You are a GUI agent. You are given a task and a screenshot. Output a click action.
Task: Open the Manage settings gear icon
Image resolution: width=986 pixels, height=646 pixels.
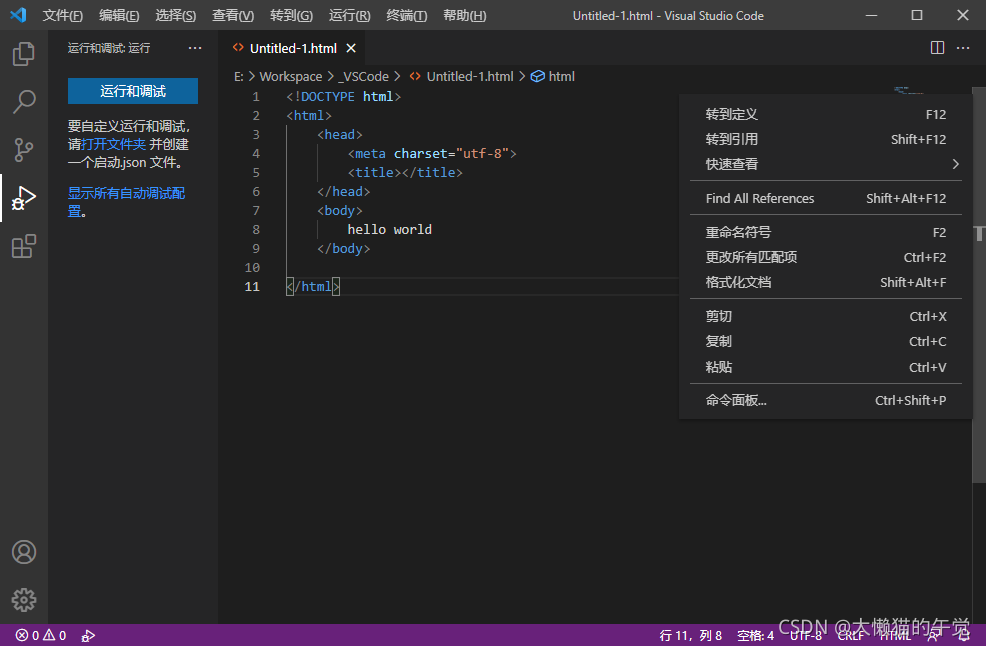point(24,600)
